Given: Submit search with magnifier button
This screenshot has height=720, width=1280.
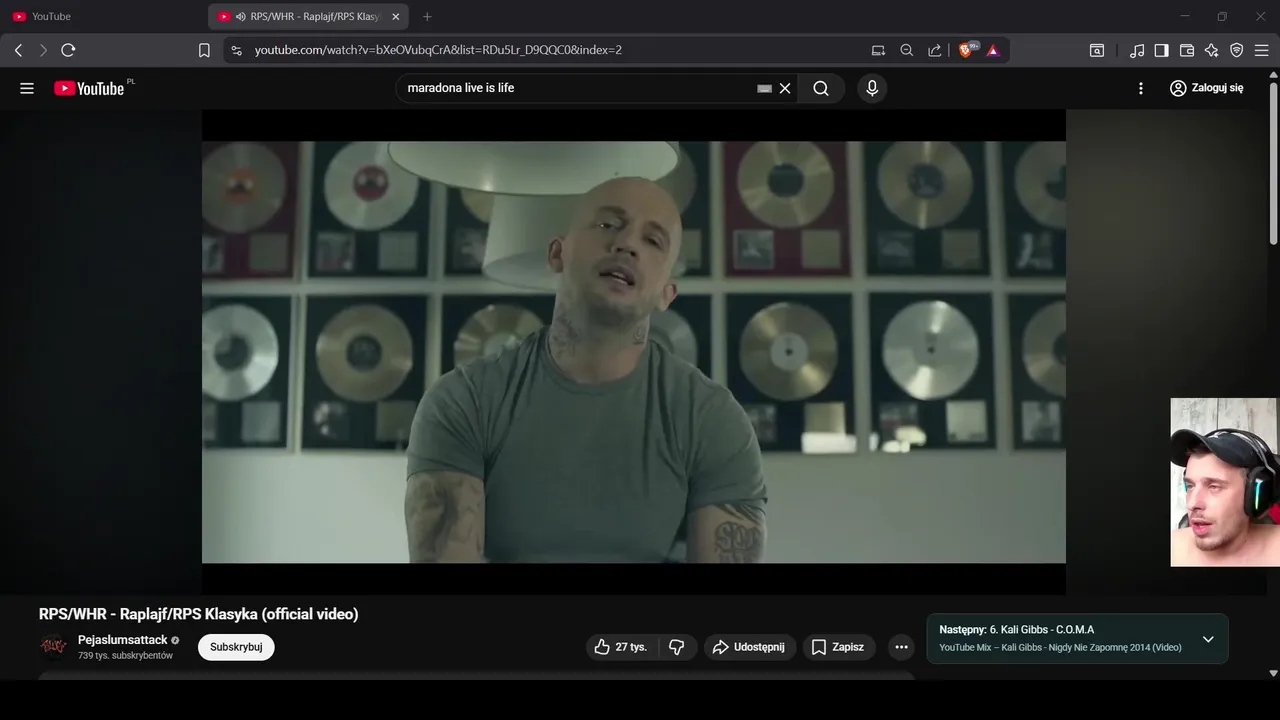Looking at the screenshot, I should point(821,88).
